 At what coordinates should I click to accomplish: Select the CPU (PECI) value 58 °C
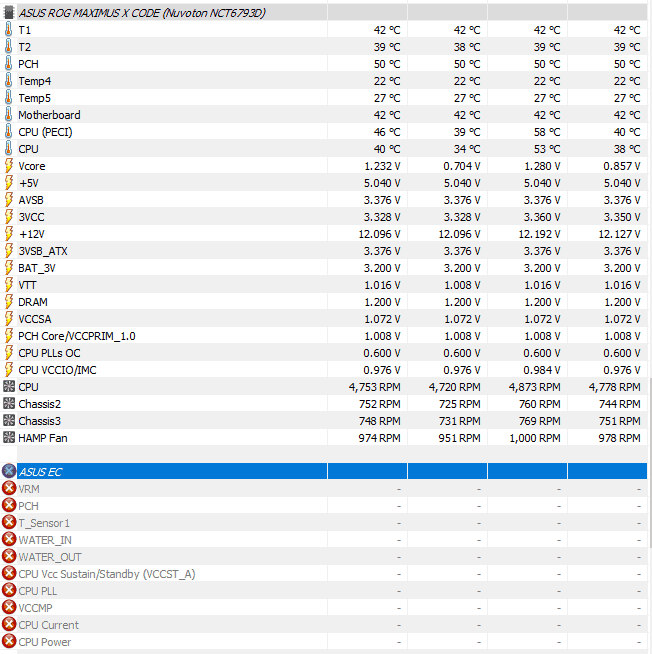(547, 132)
